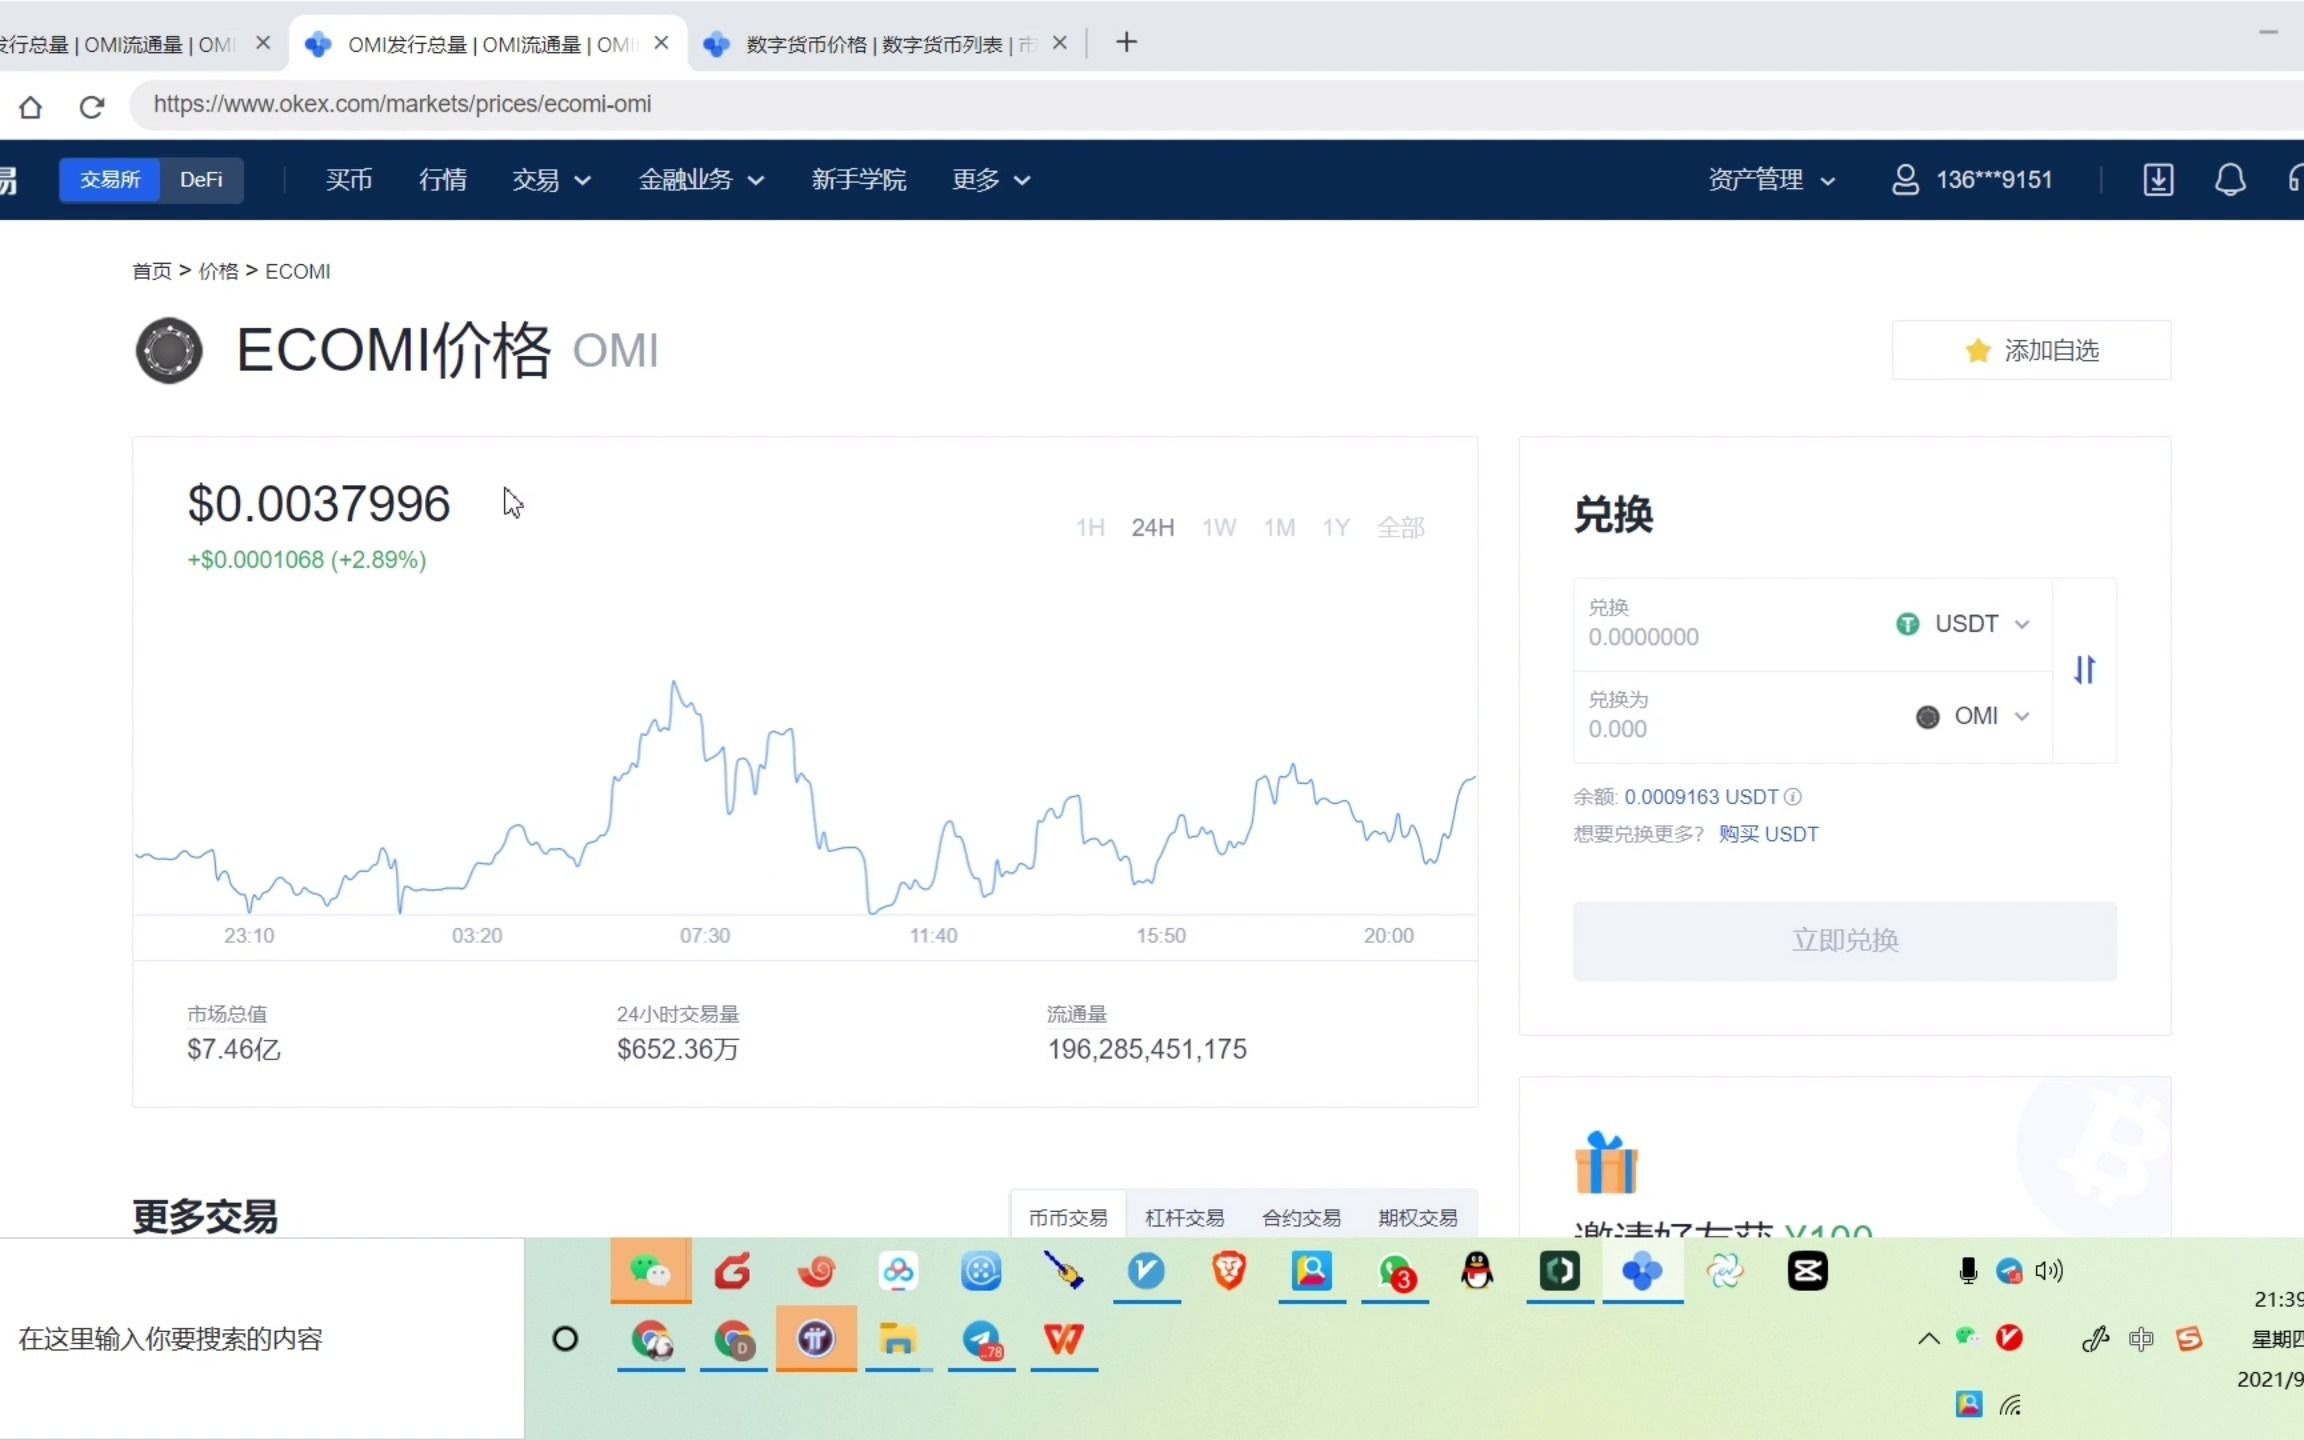Click the 市场总值 value $7.46亿
2304x1440 pixels.
[234, 1049]
